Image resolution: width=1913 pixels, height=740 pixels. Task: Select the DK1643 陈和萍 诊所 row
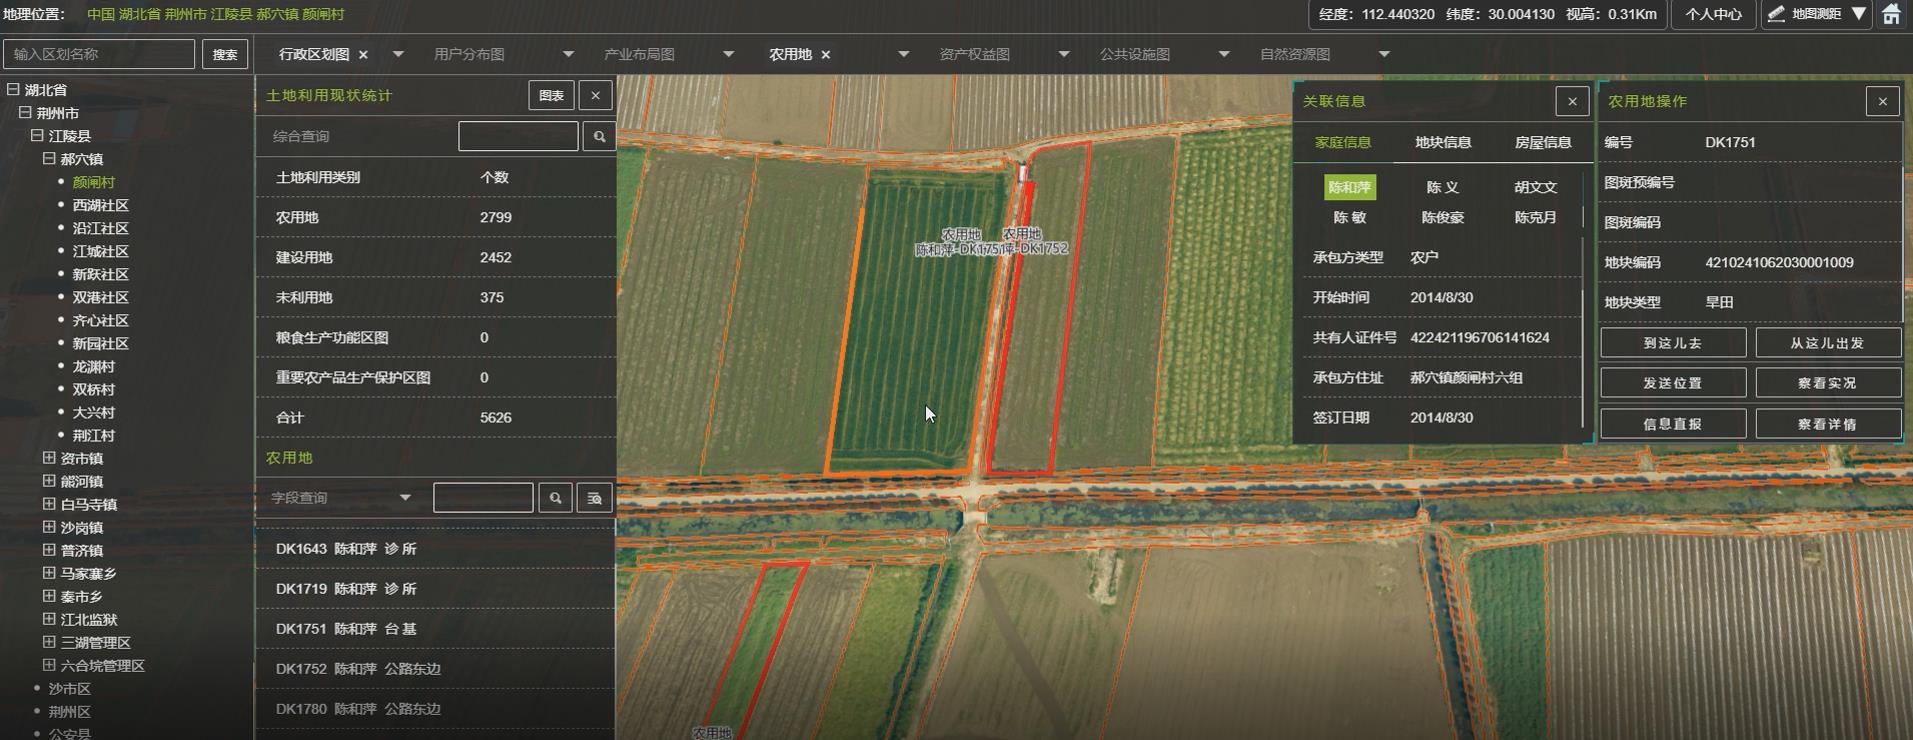coord(435,549)
